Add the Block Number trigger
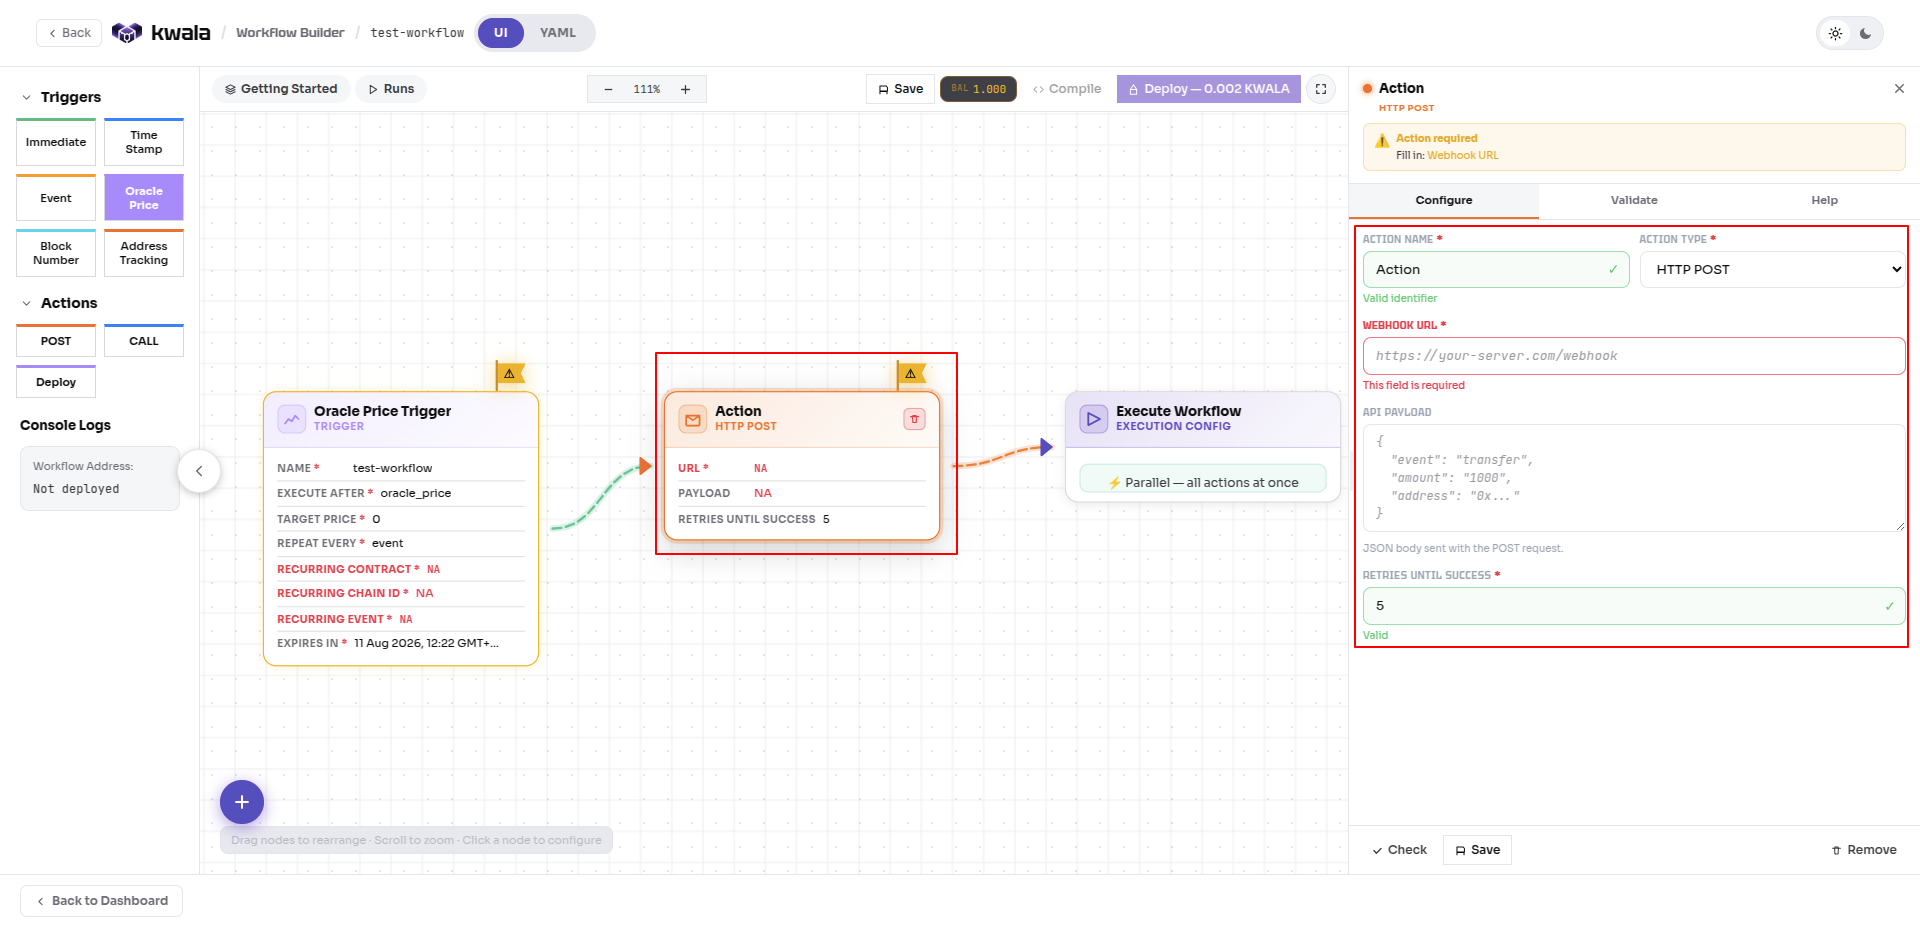1920x927 pixels. pos(56,253)
